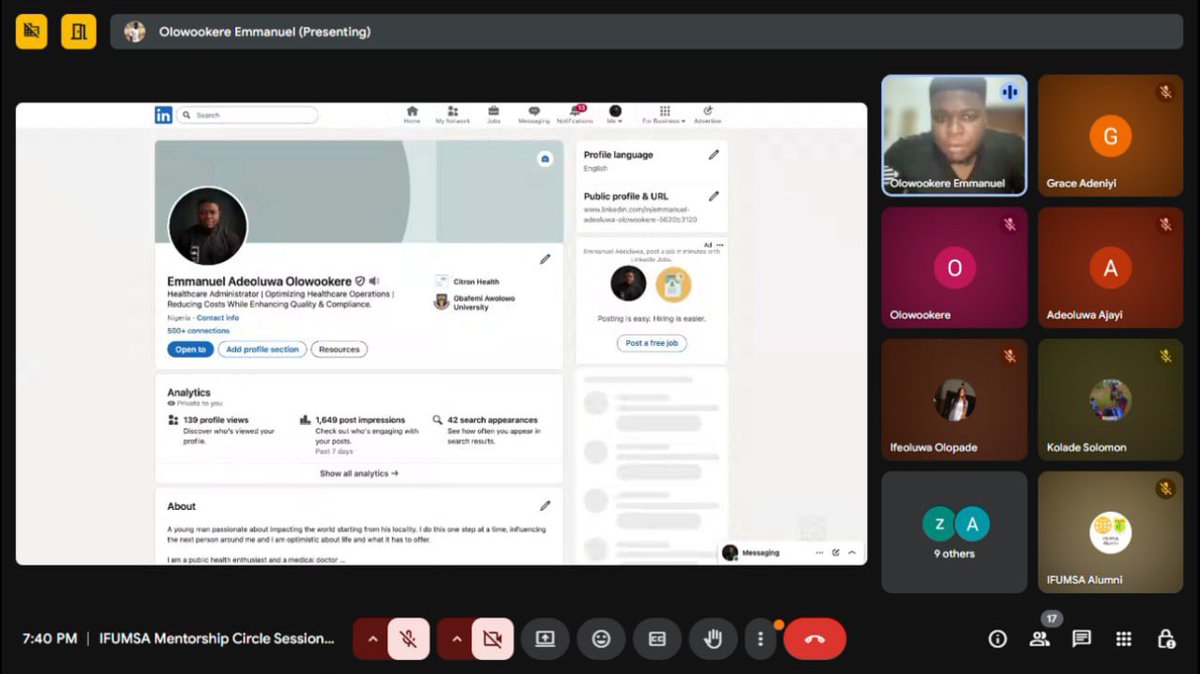Click the LinkedIn logo in shared screen
Screen dimensions: 1200x674
[163, 115]
